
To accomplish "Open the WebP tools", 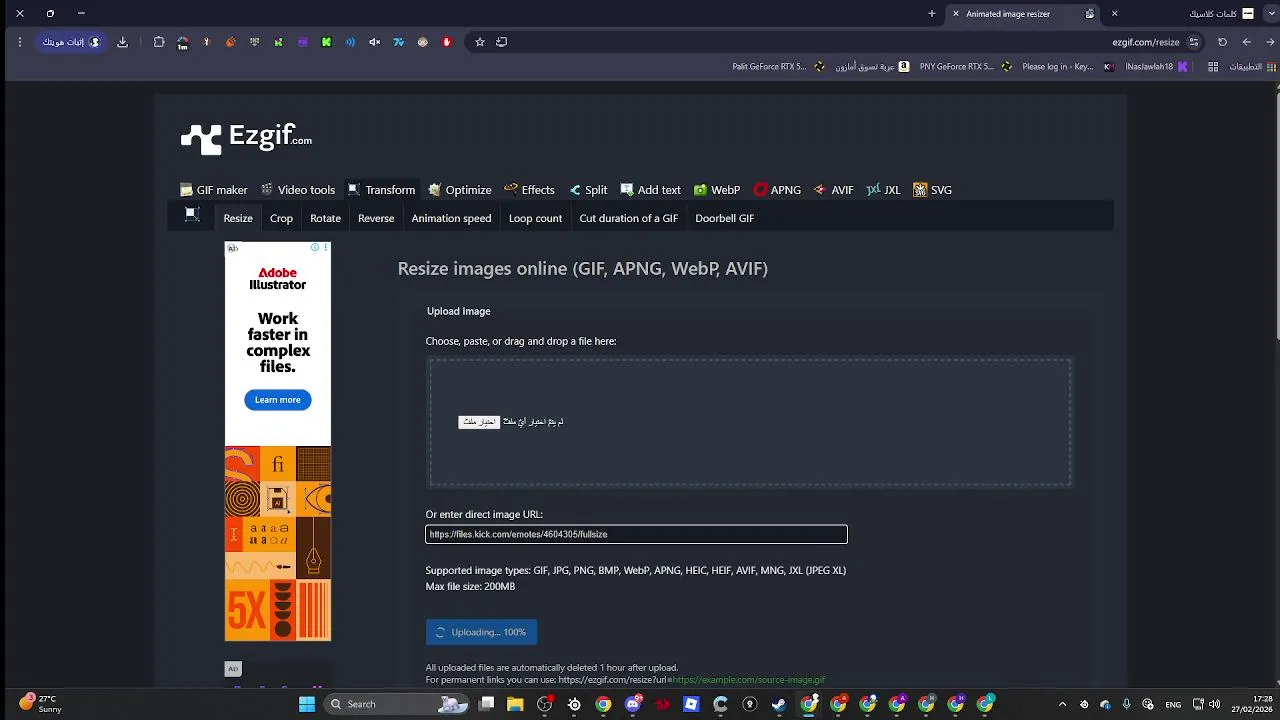I will [717, 190].
